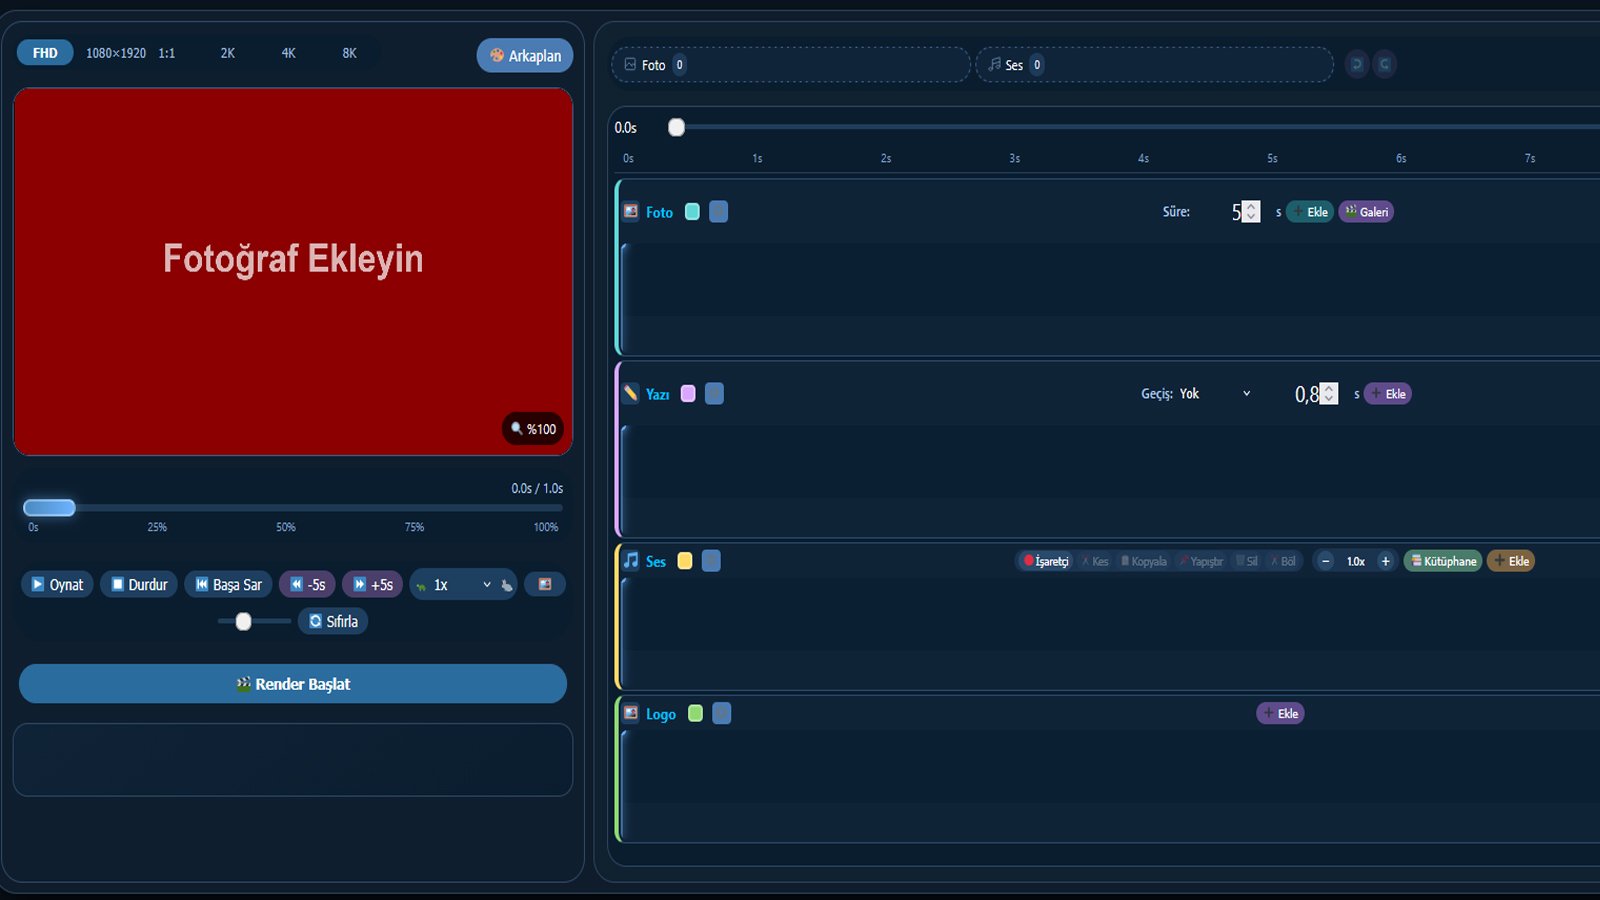
Task: Select the 4K resolution tab
Action: pos(288,53)
